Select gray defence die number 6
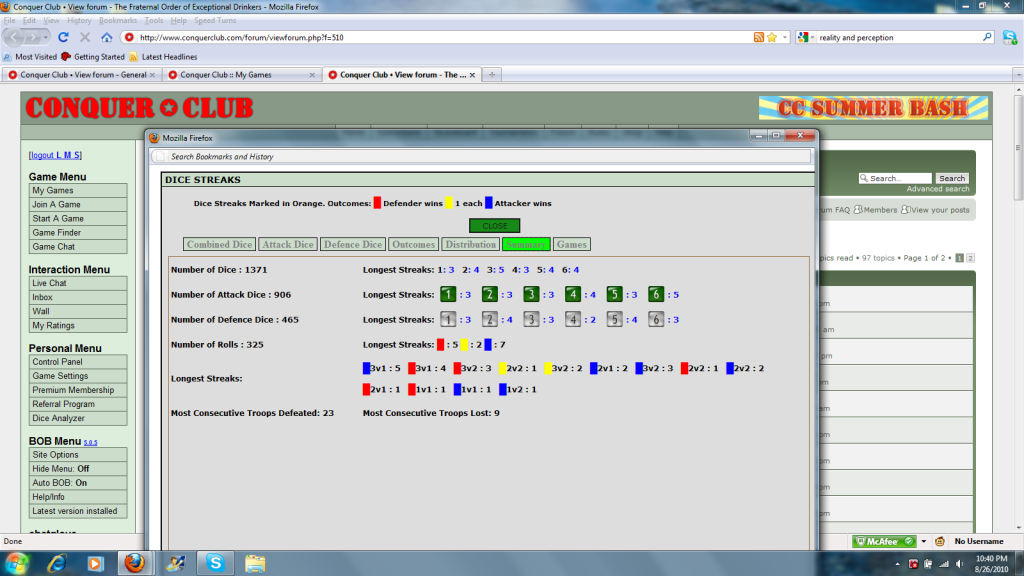This screenshot has width=1024, height=576. point(656,319)
